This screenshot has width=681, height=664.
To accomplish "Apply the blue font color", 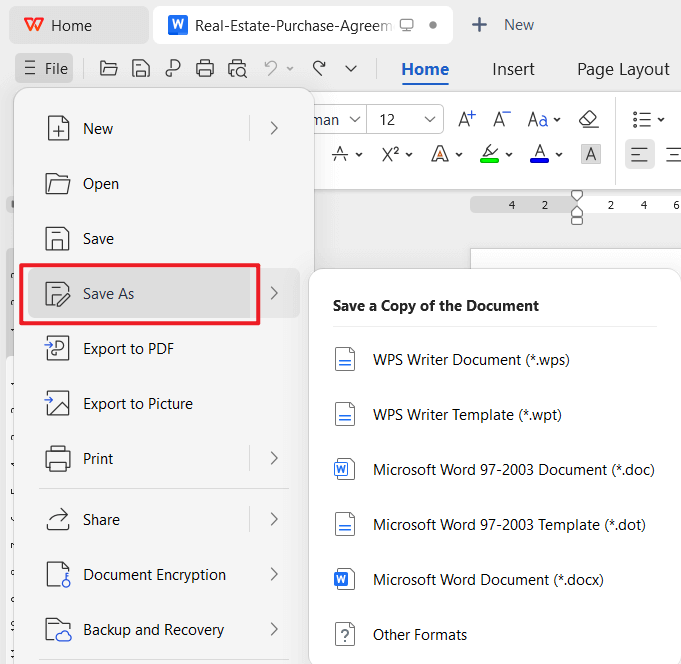I will coord(539,154).
